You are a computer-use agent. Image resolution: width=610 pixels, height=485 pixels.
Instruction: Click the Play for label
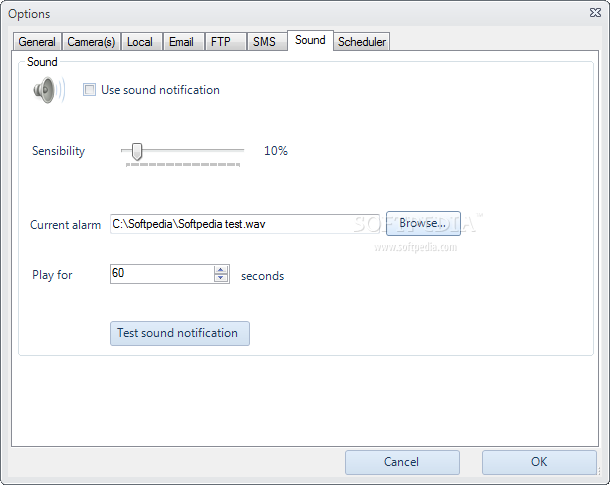[x=52, y=275]
